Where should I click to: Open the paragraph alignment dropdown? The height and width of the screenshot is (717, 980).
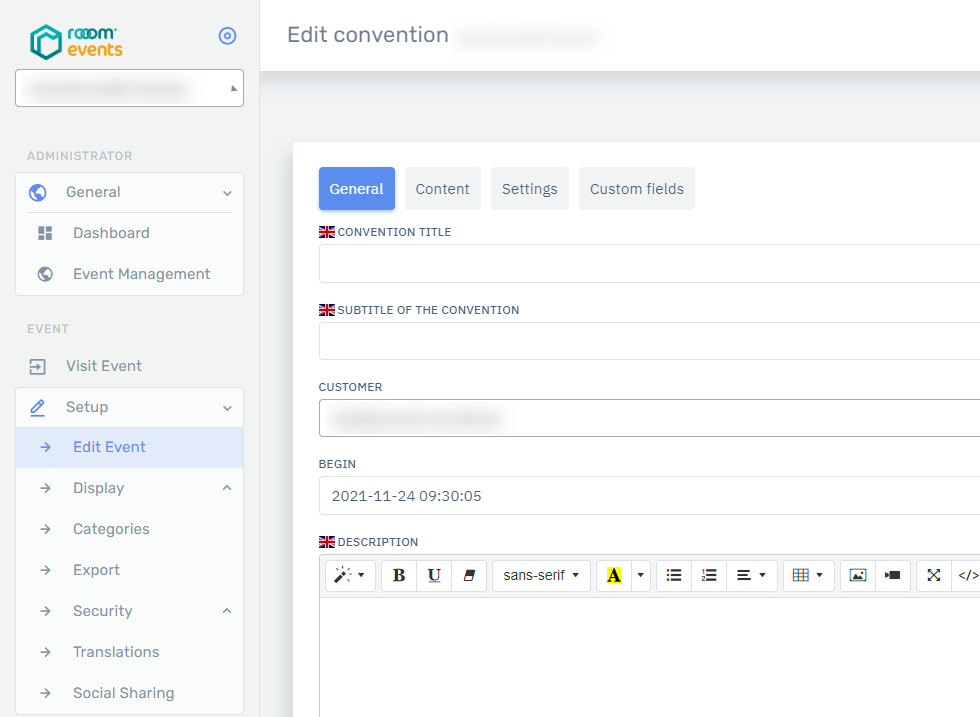coord(751,575)
